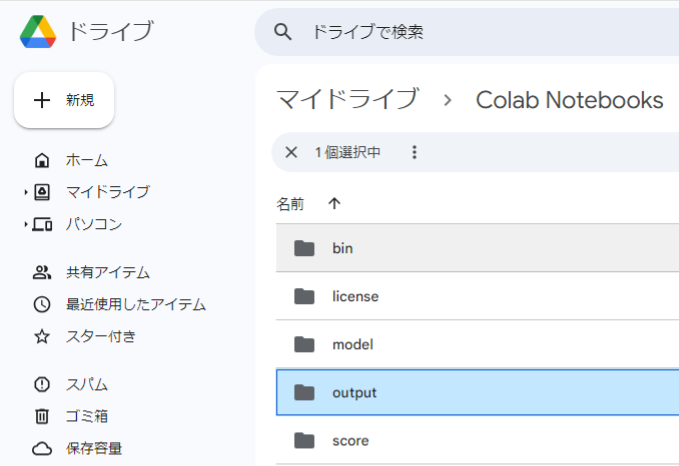This screenshot has height=466, width=679.
Task: Go to マイドライブ breadcrumb
Action: click(348, 99)
